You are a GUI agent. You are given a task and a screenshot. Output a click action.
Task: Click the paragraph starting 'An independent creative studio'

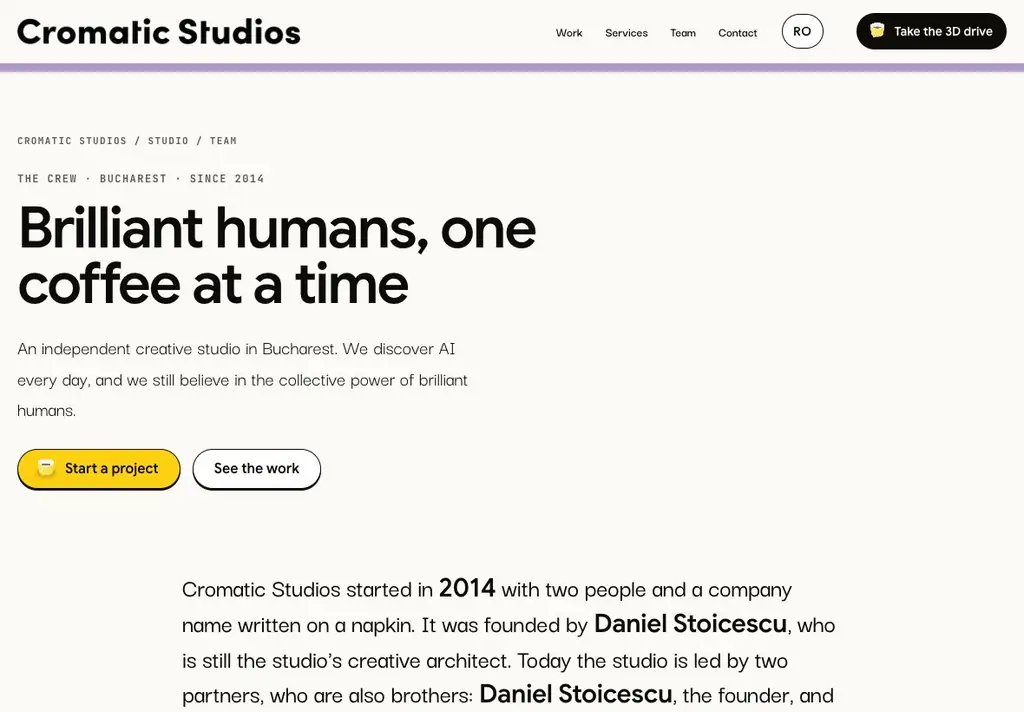242,380
